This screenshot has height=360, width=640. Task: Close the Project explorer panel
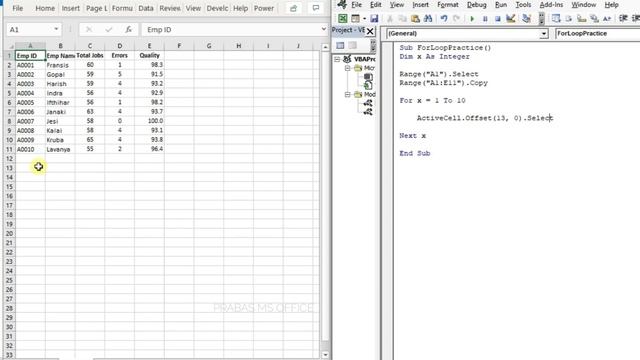point(370,31)
